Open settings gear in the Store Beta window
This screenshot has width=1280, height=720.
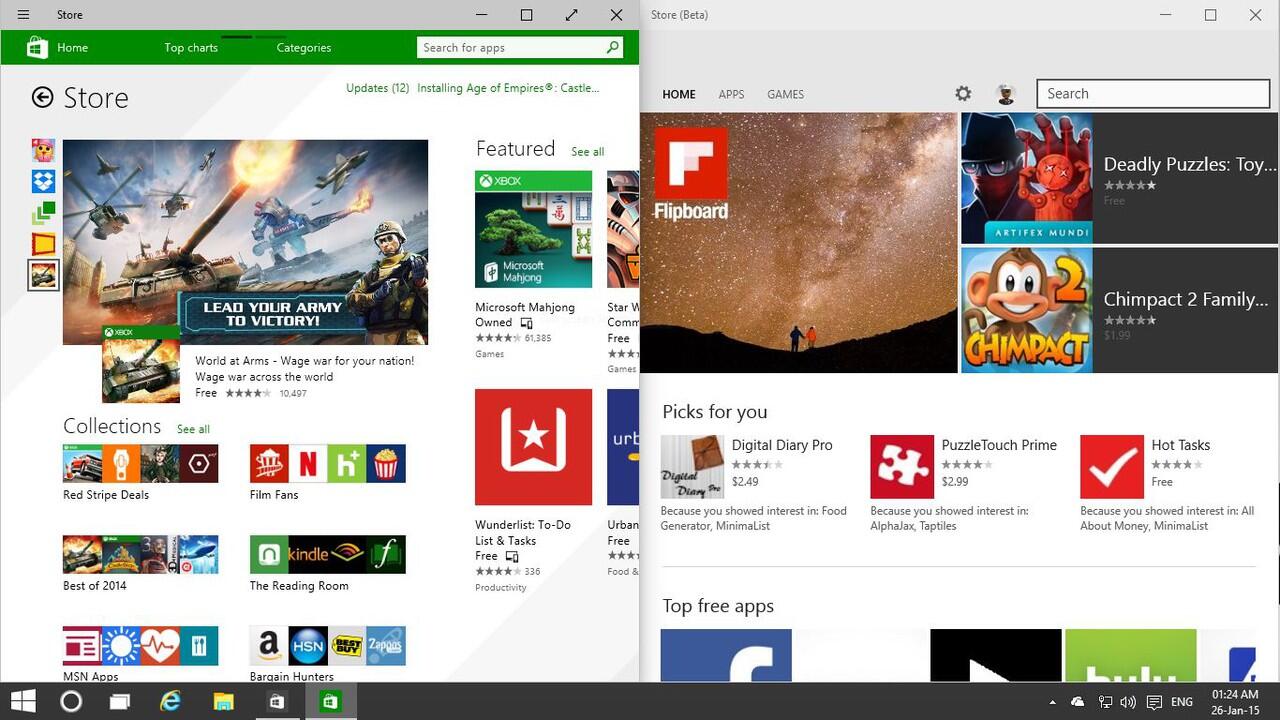point(963,93)
